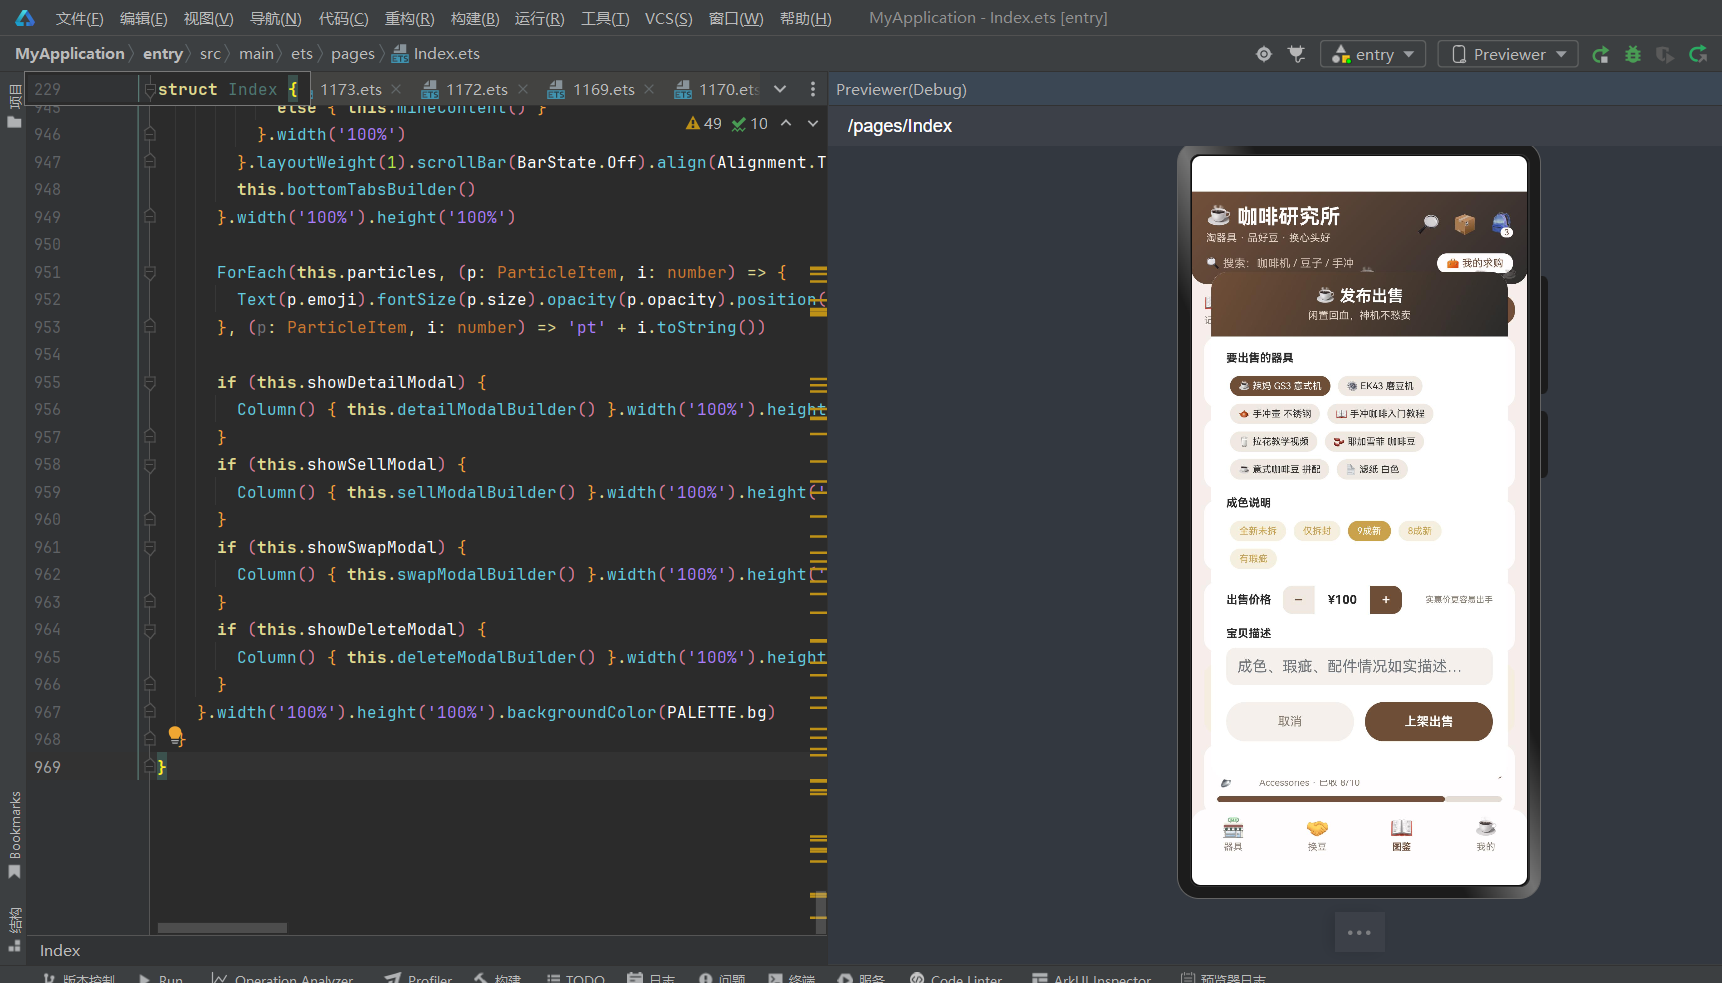Image resolution: width=1722 pixels, height=983 pixels.
Task: Close the 1173.ets editor tab
Action: [397, 89]
